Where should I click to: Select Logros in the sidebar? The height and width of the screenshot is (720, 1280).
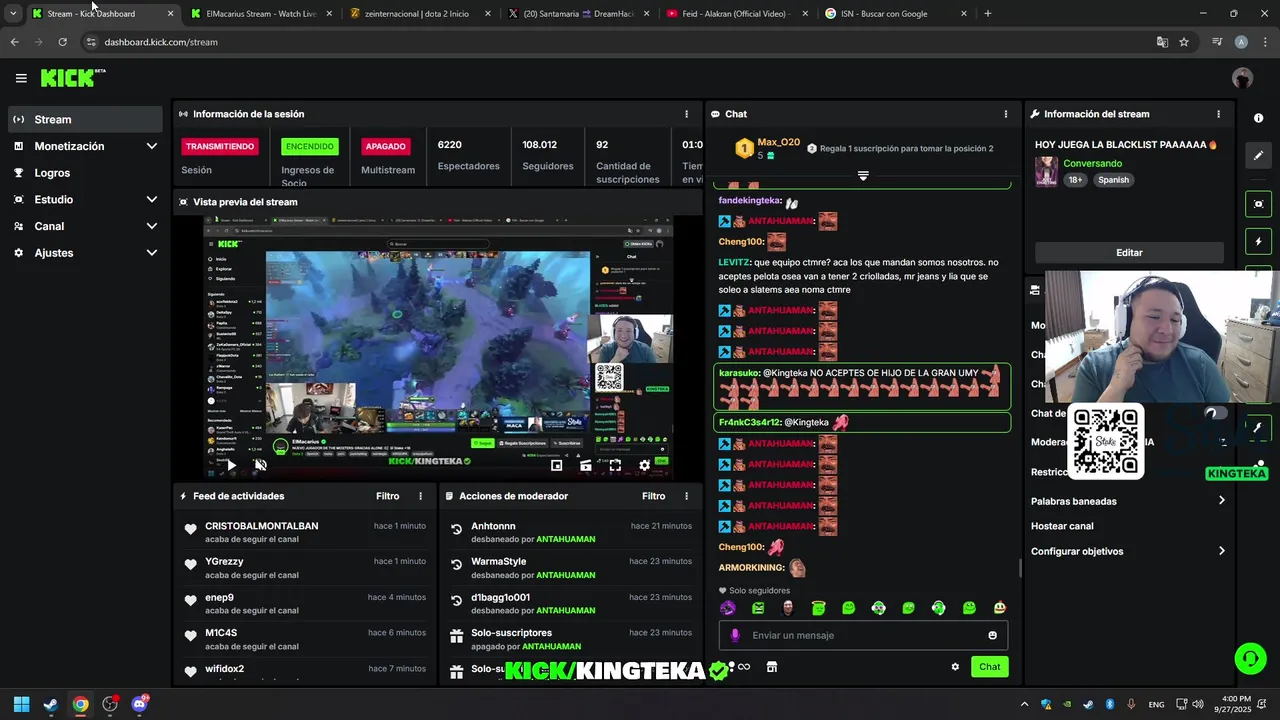(x=85, y=173)
